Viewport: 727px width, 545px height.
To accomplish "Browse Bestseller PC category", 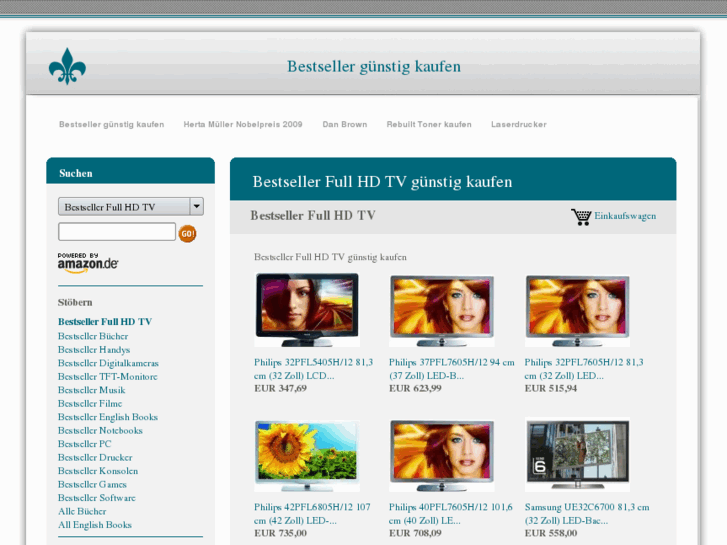I will (84, 444).
